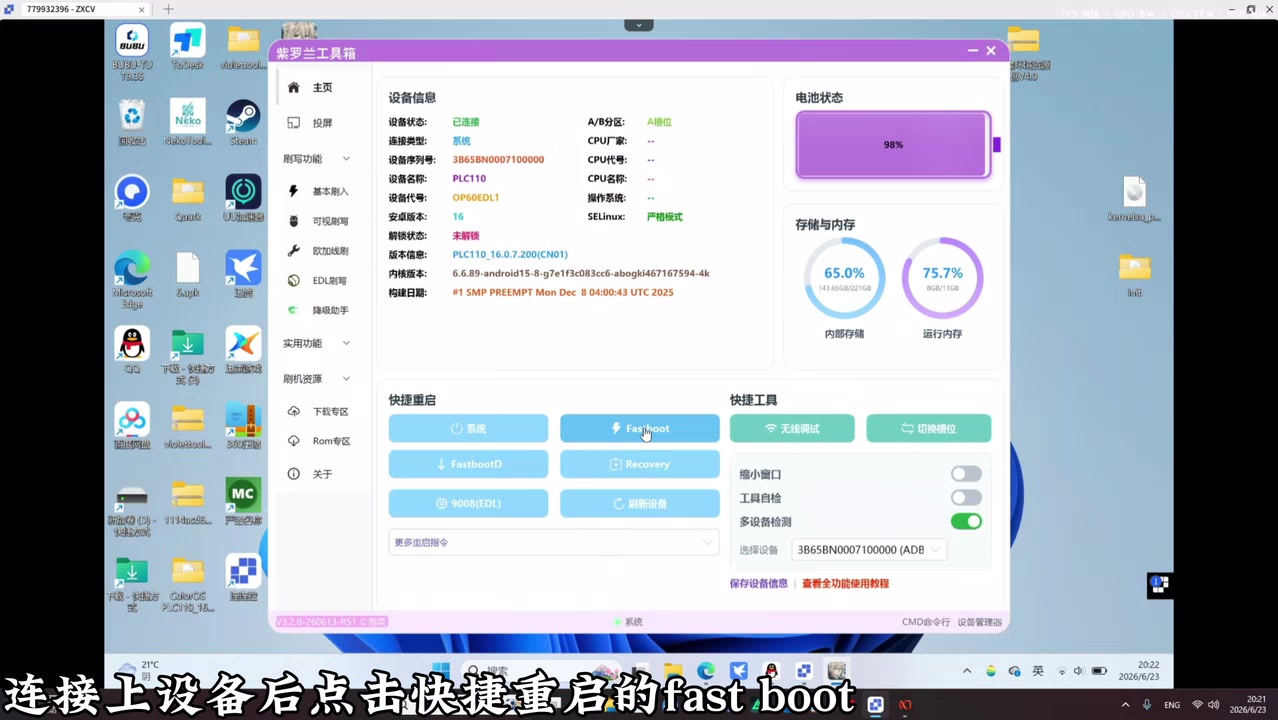Toggle the 工具自检 switch
Screen dimensions: 1278x720
click(966, 498)
